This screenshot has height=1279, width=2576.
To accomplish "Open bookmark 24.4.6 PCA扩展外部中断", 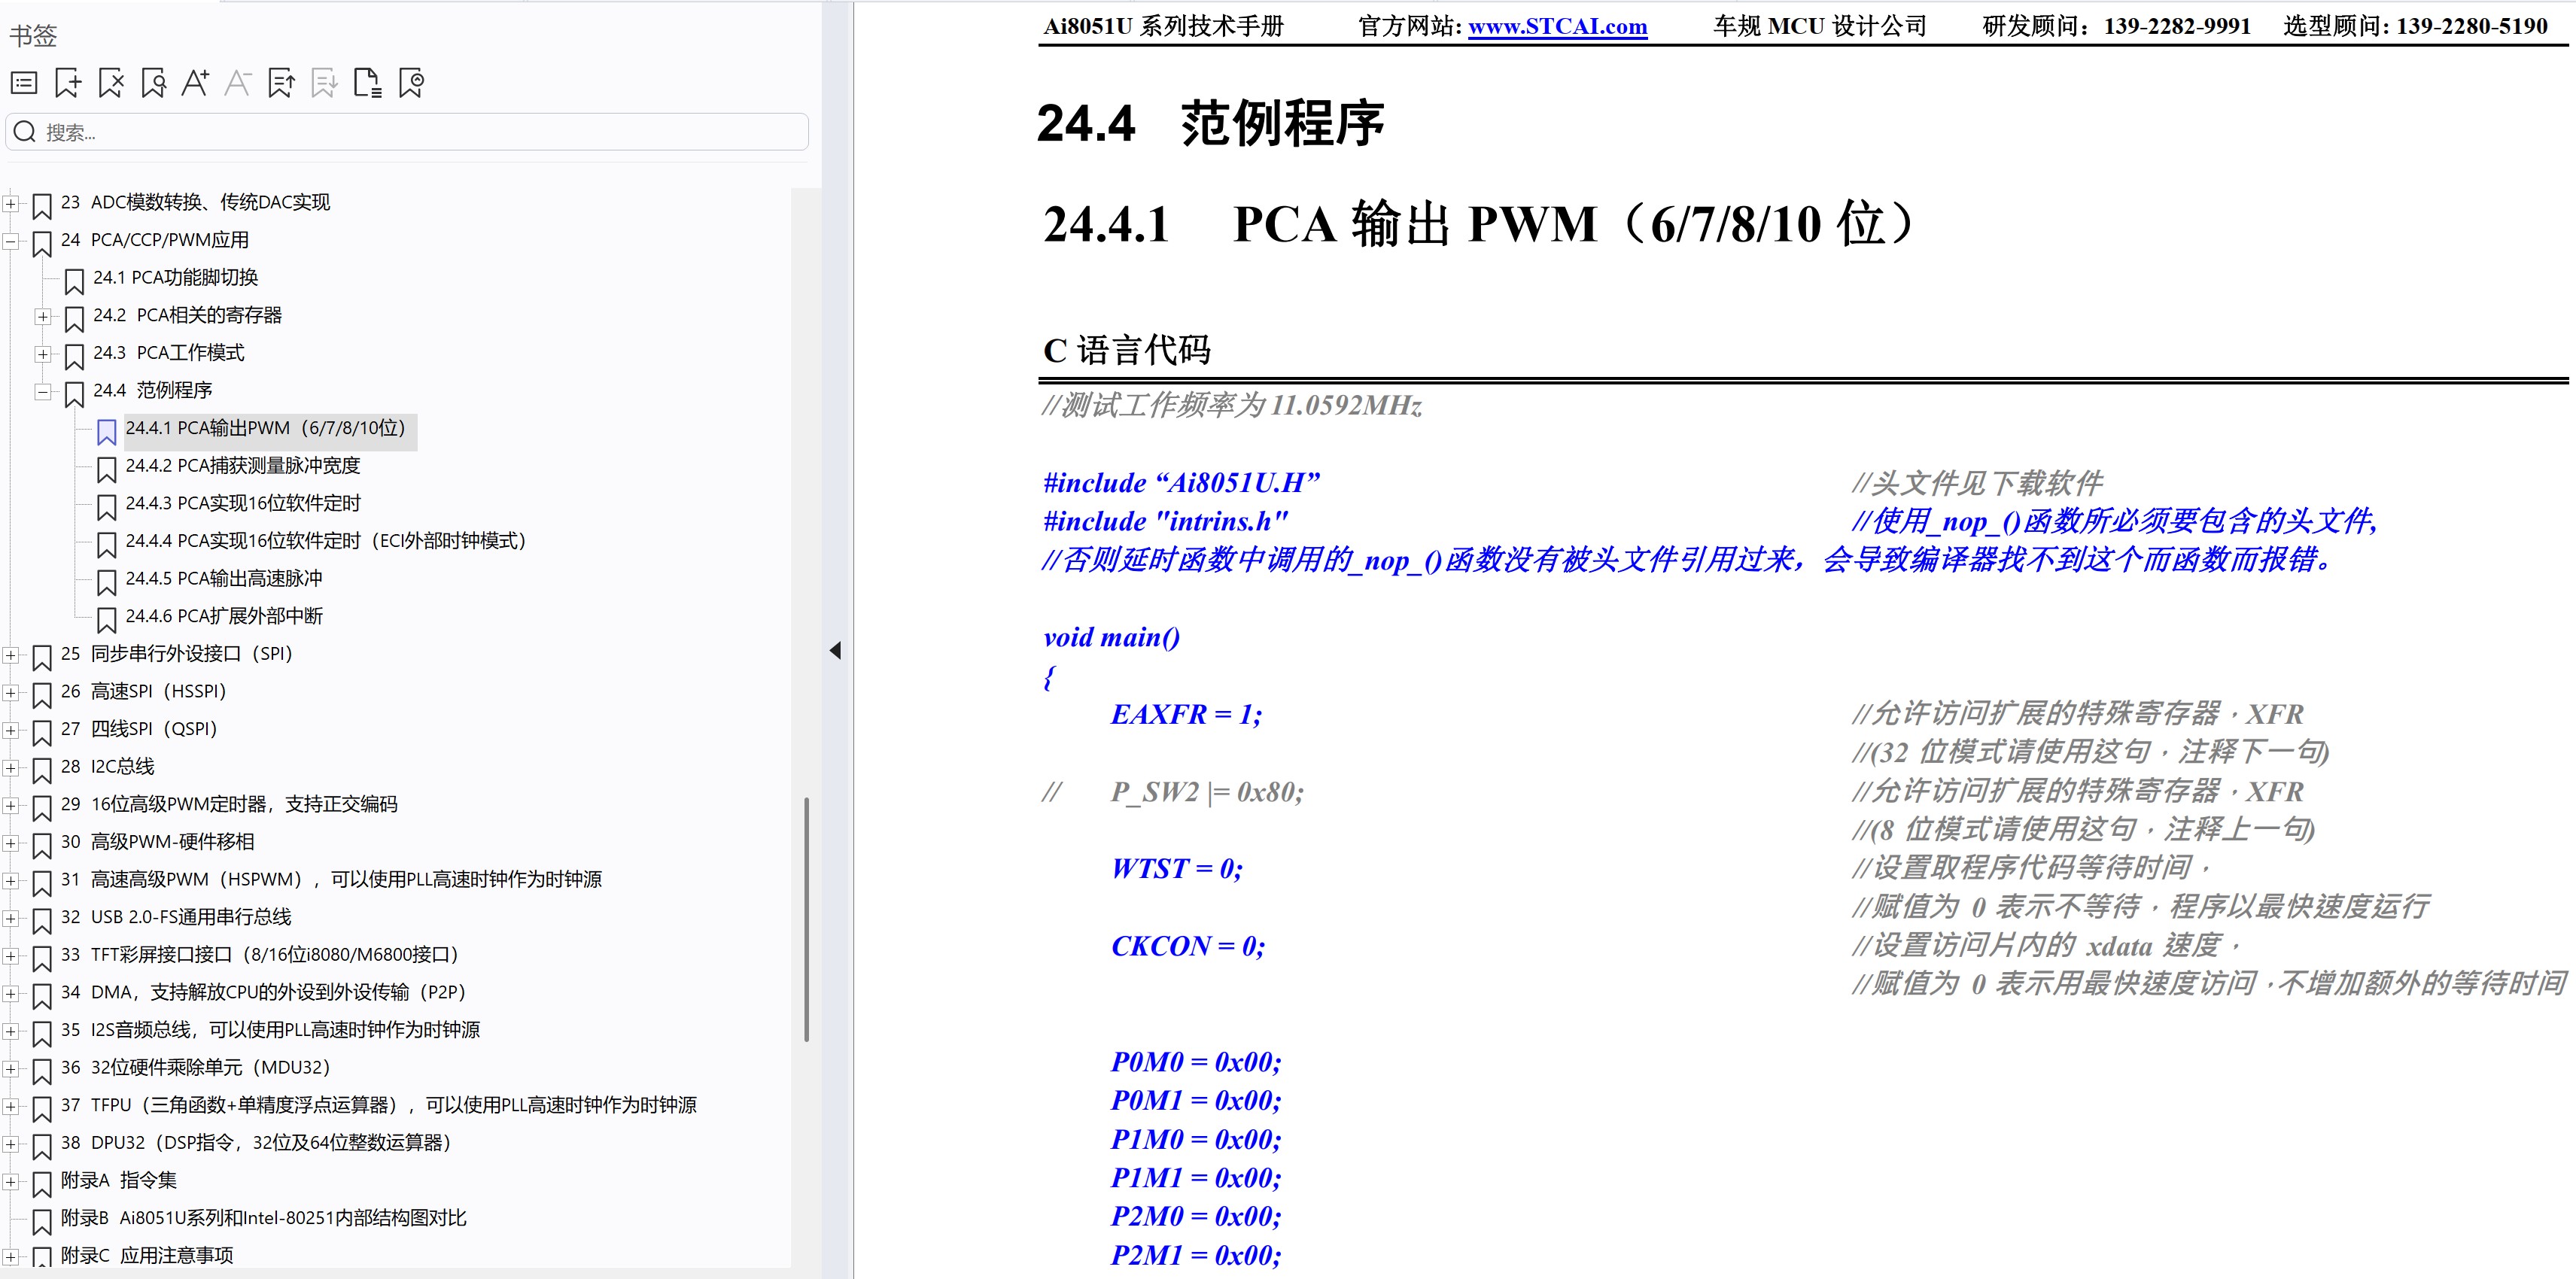I will click(224, 616).
